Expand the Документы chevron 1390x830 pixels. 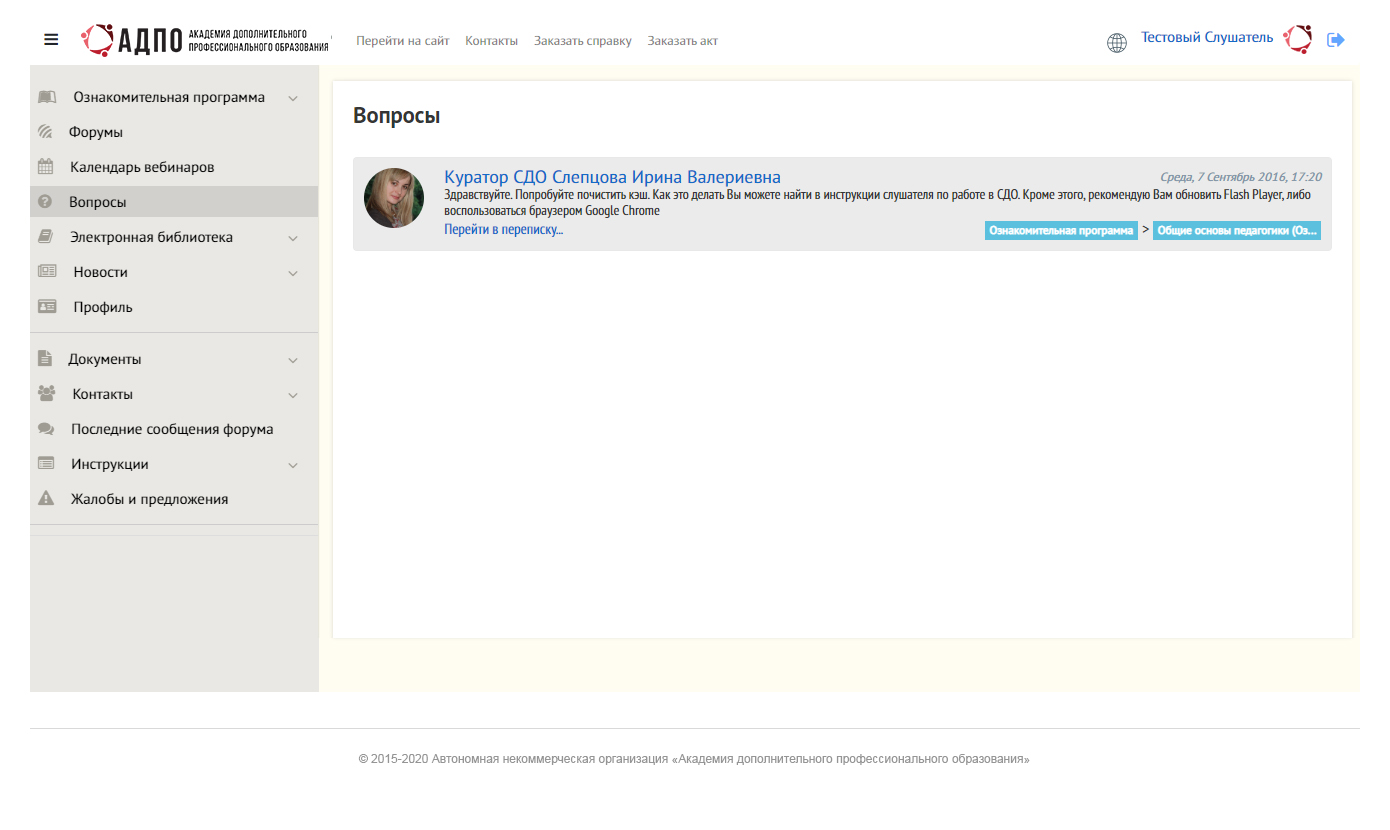[293, 360]
